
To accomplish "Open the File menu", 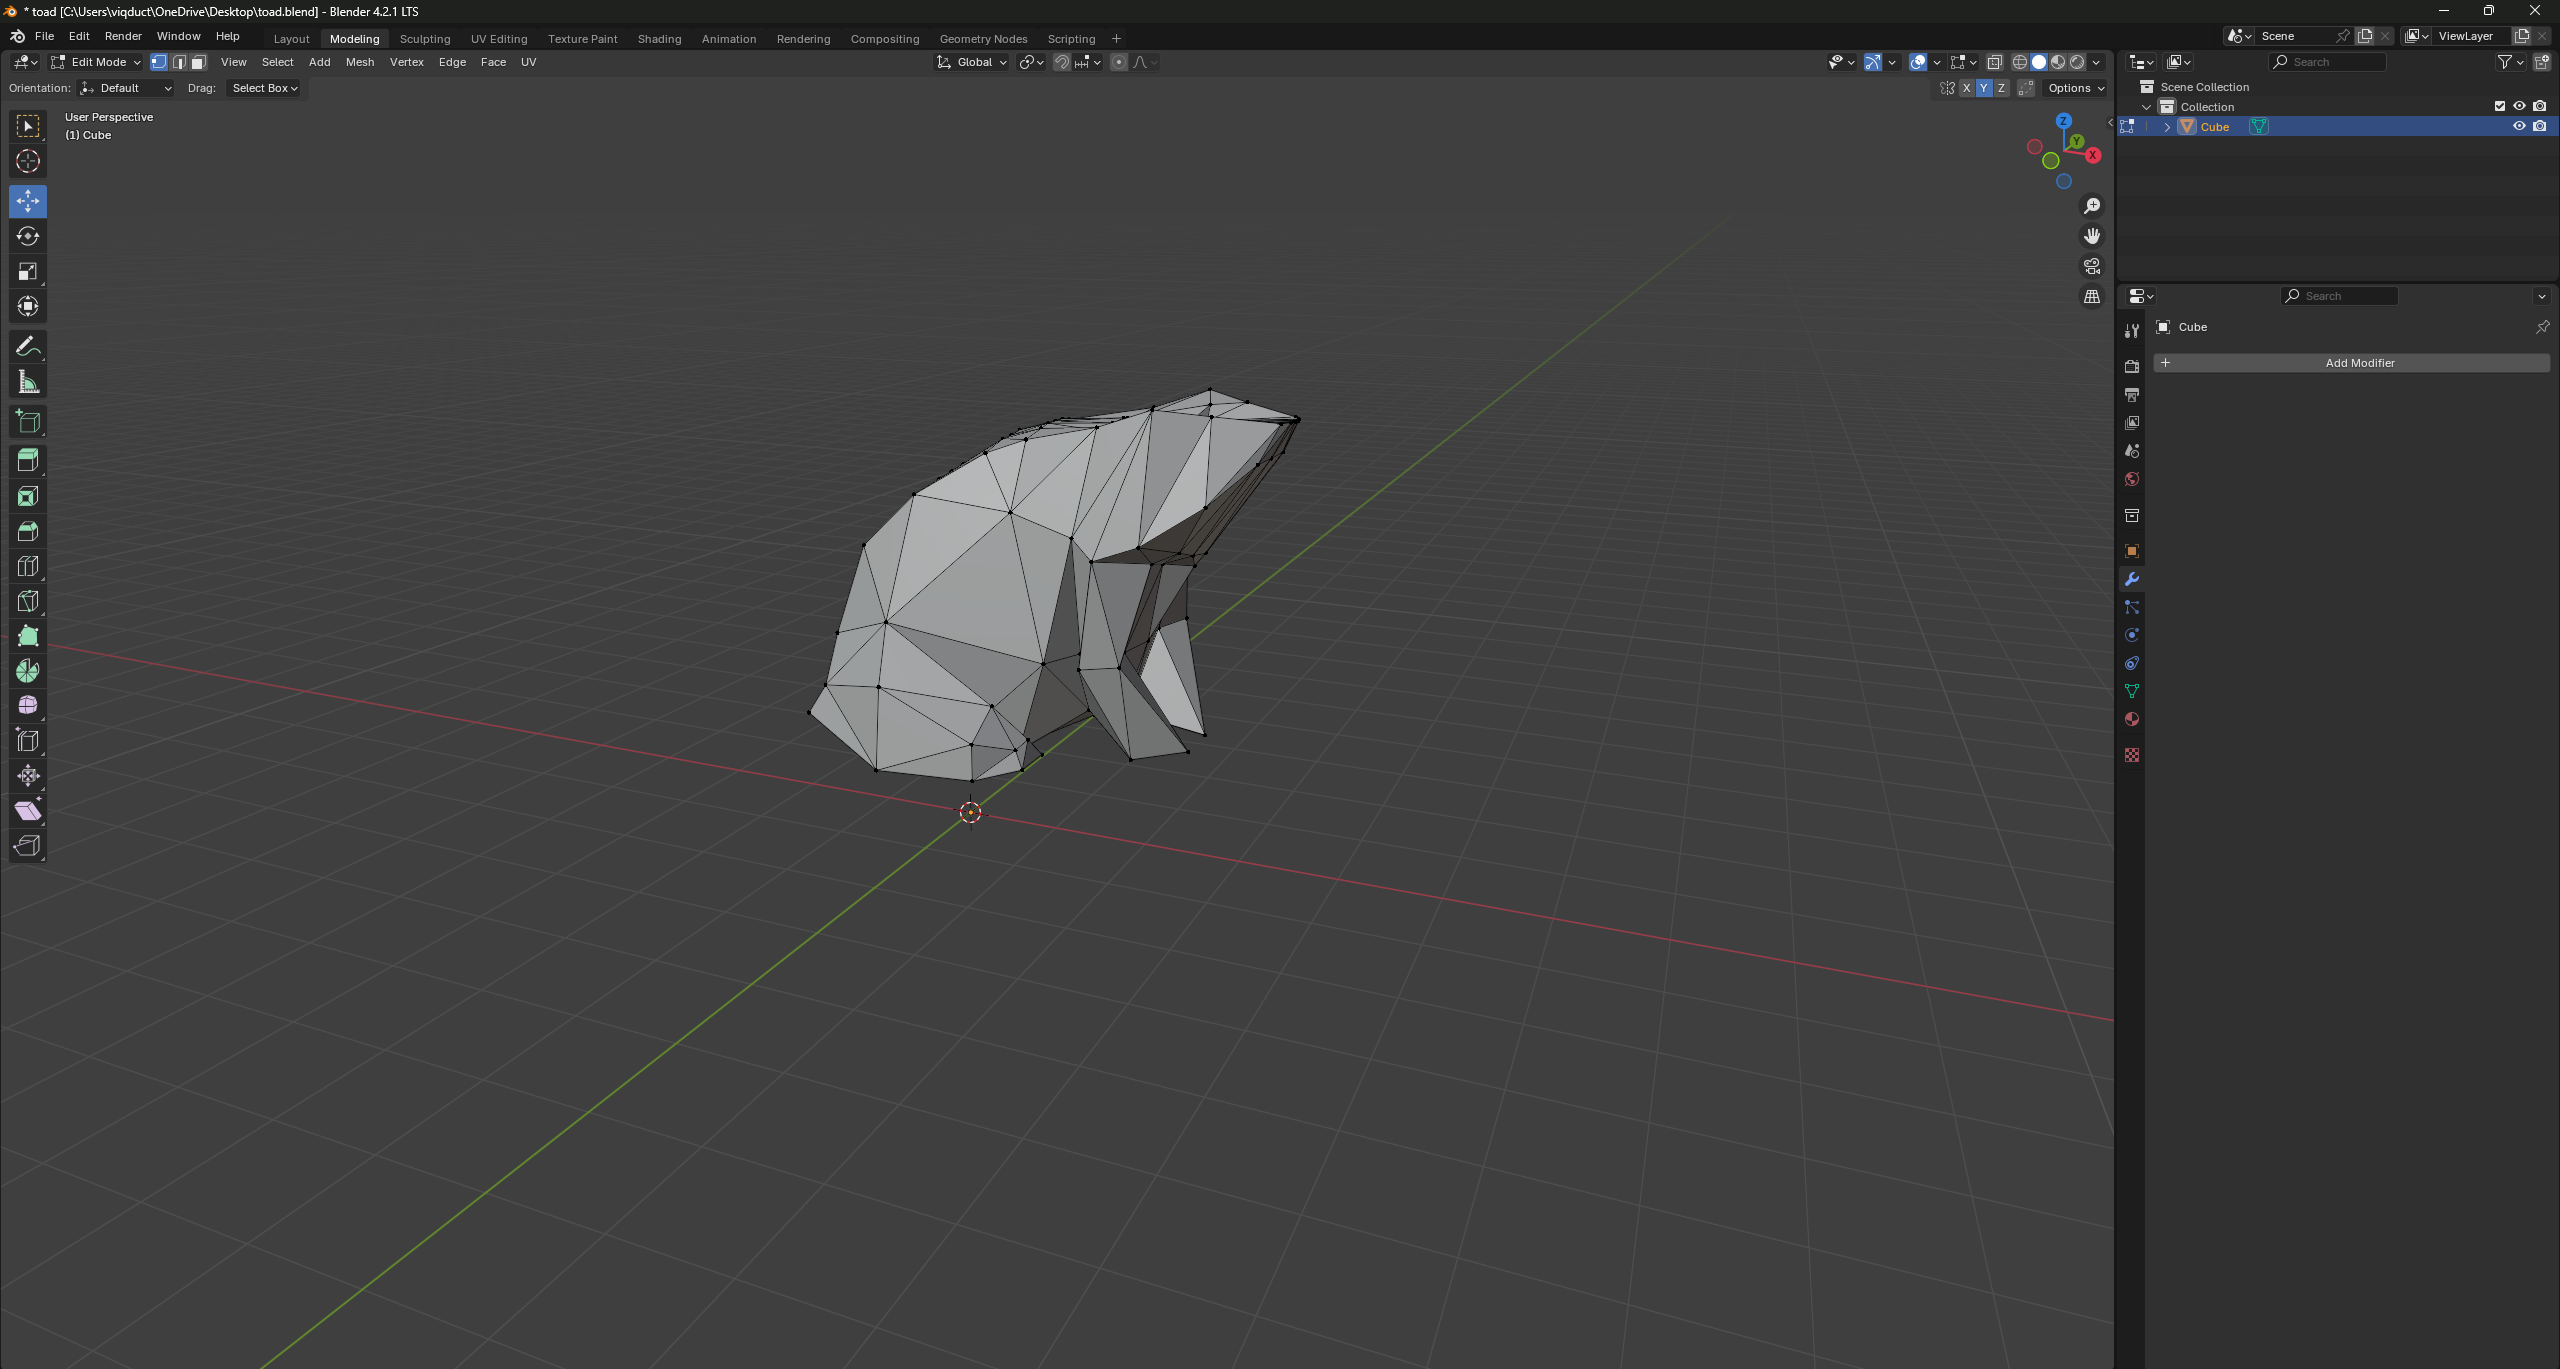I will tap(44, 36).
